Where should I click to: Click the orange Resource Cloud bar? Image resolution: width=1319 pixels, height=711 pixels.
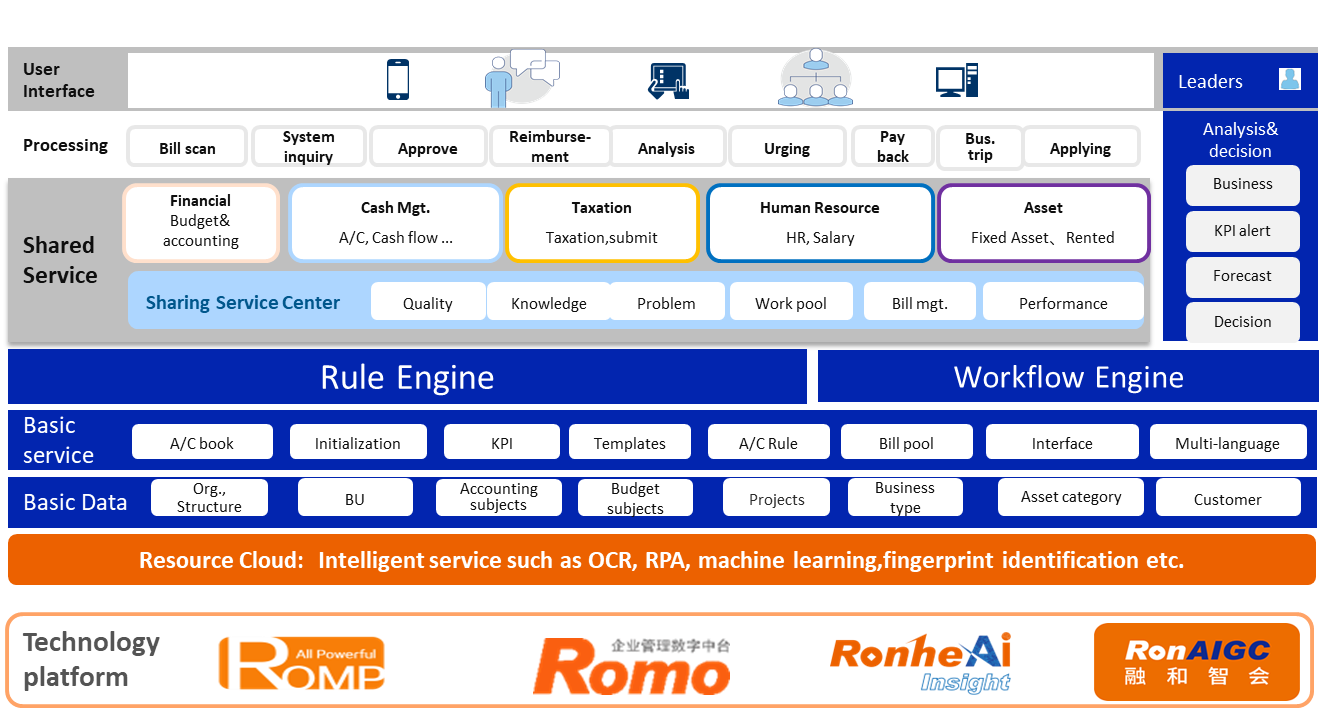click(661, 560)
